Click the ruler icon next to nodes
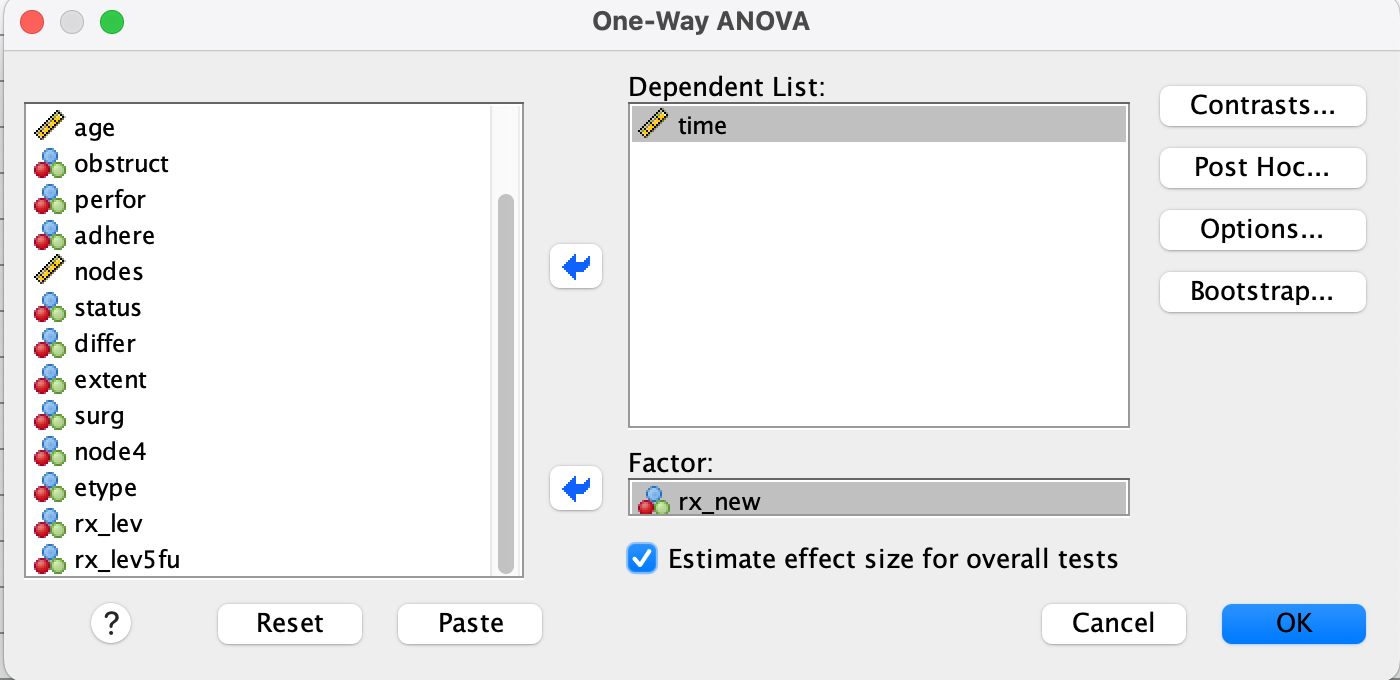 click(49, 272)
